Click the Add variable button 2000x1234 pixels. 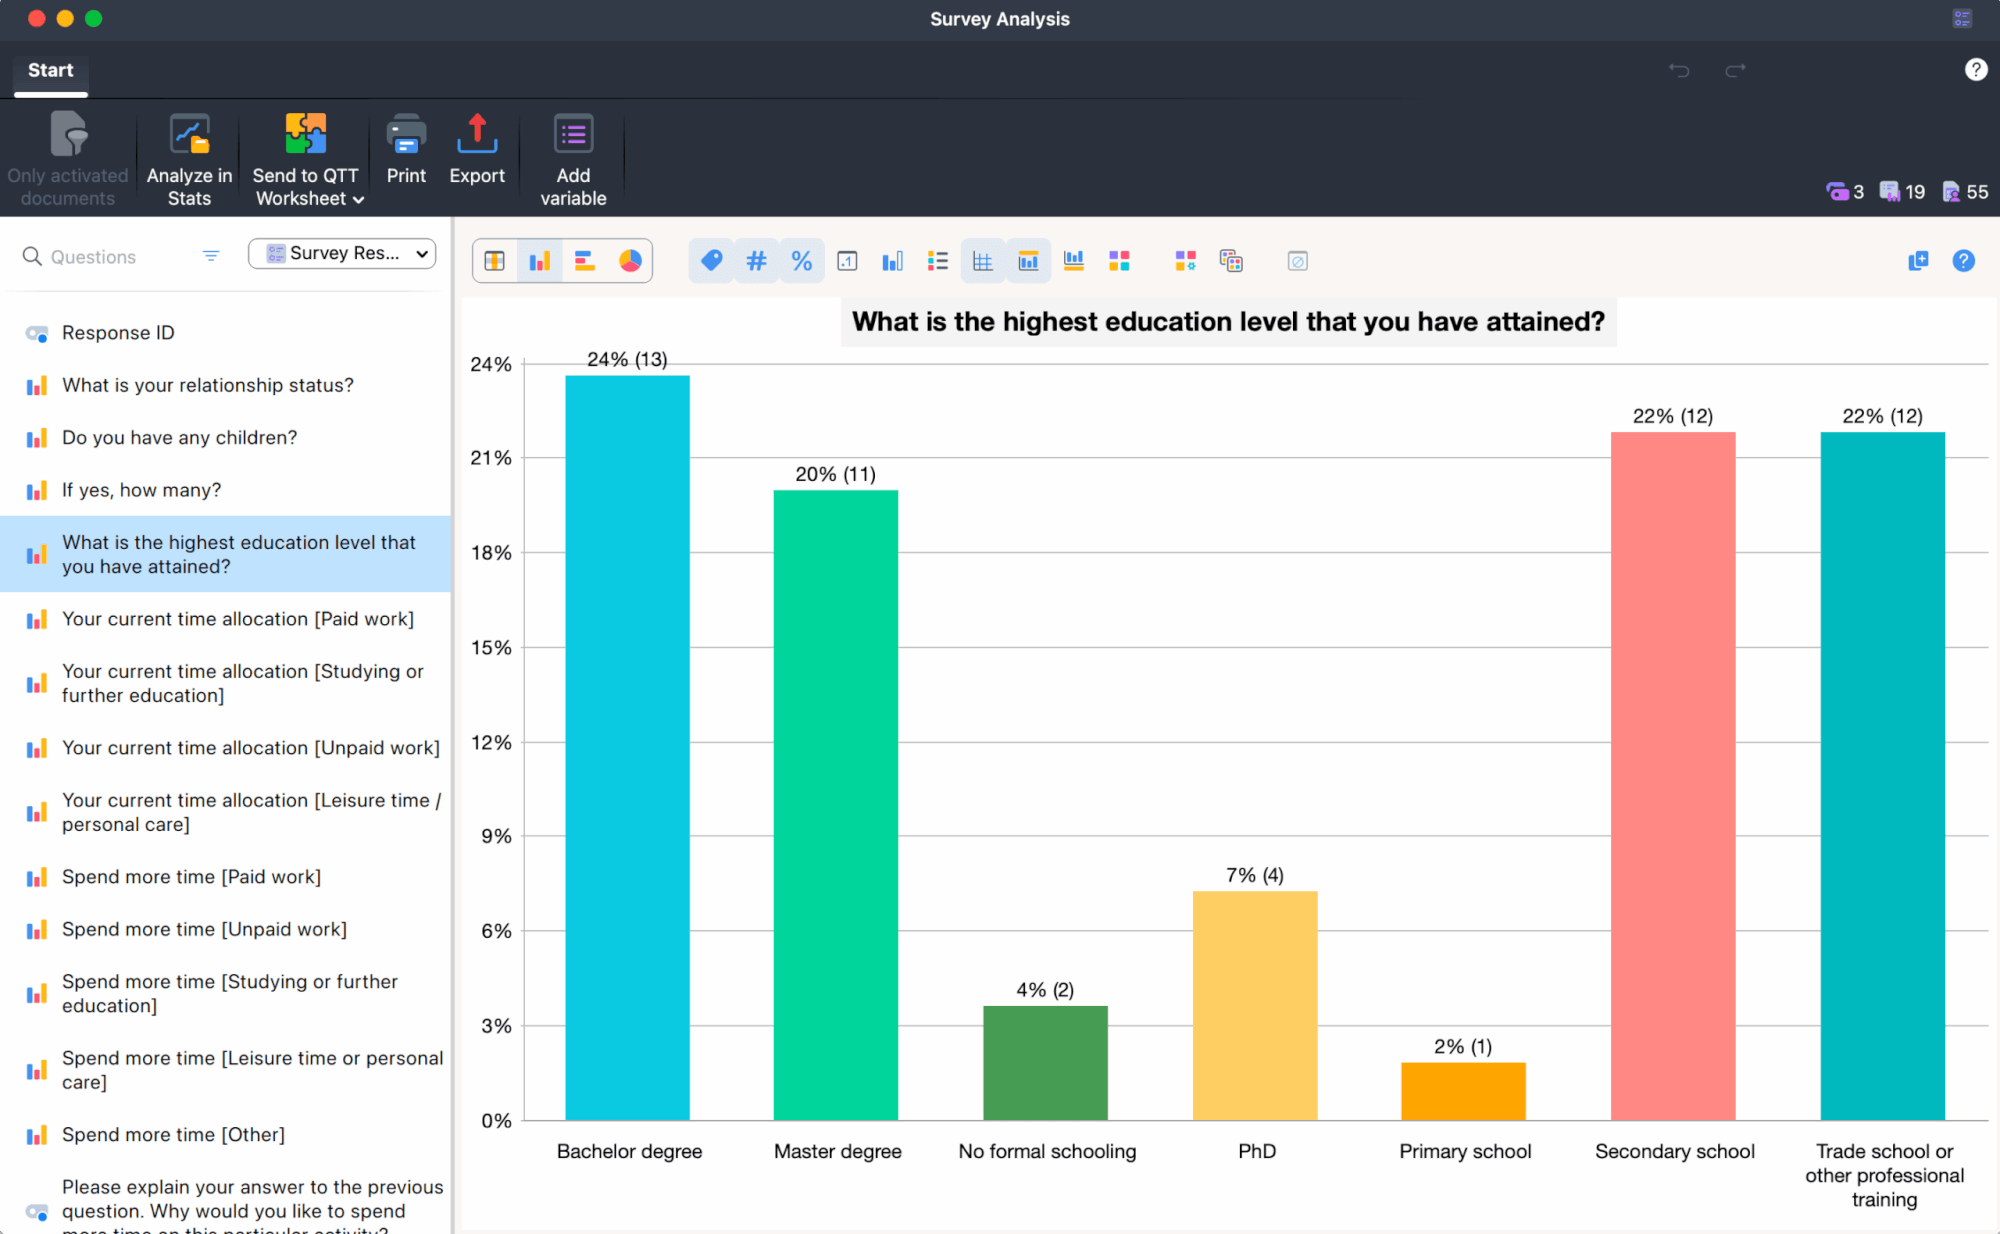[572, 158]
